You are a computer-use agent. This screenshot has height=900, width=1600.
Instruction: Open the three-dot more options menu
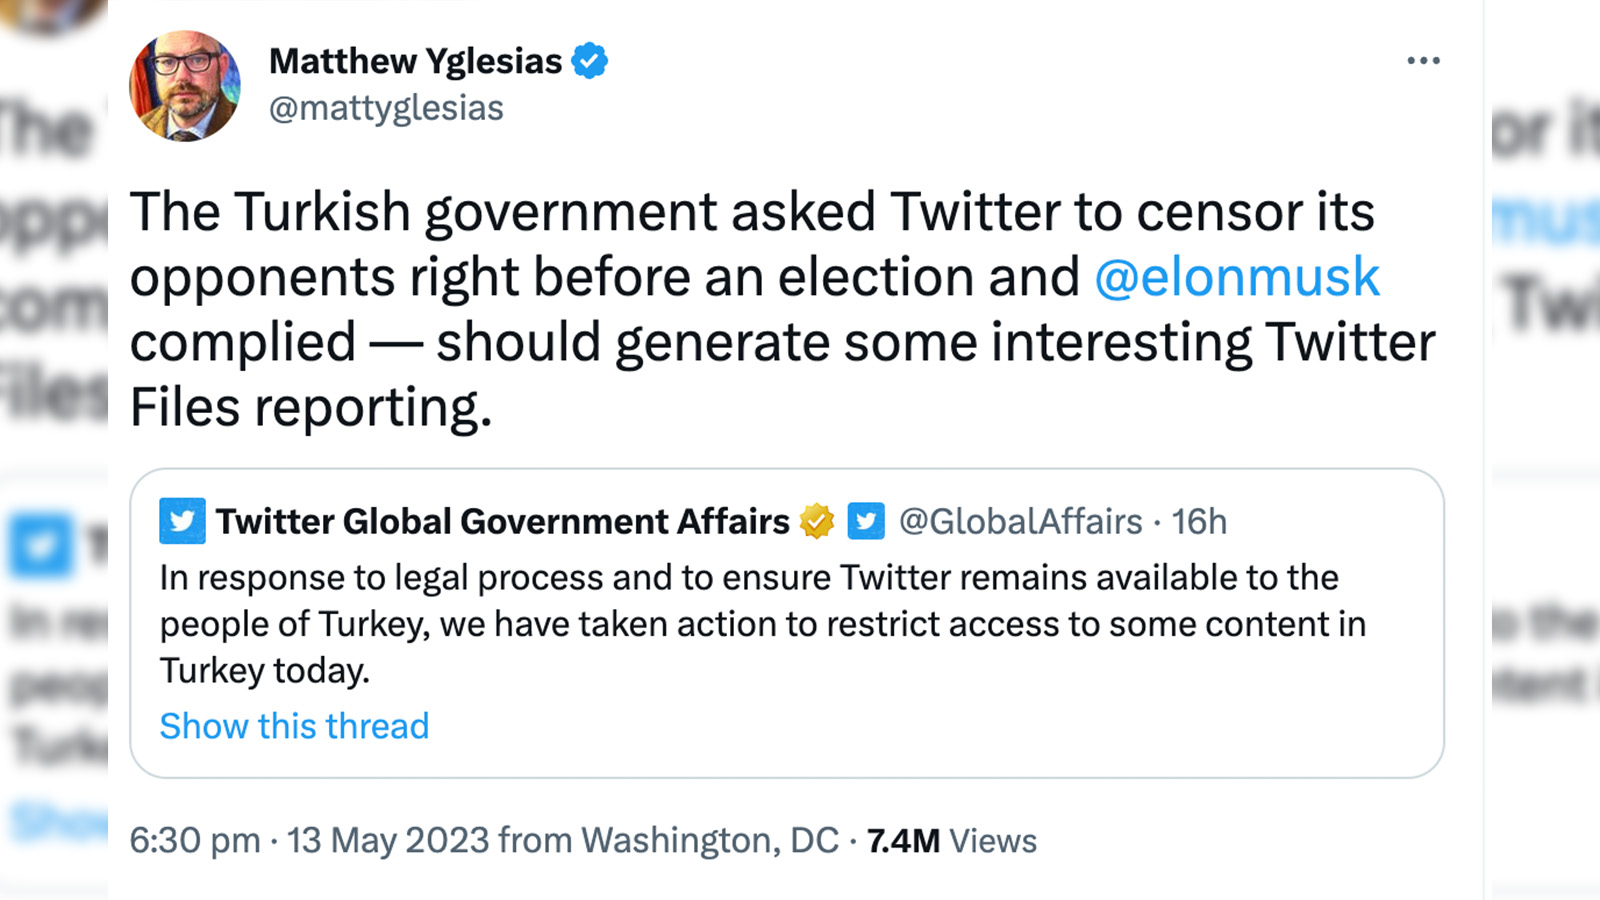(x=1423, y=61)
